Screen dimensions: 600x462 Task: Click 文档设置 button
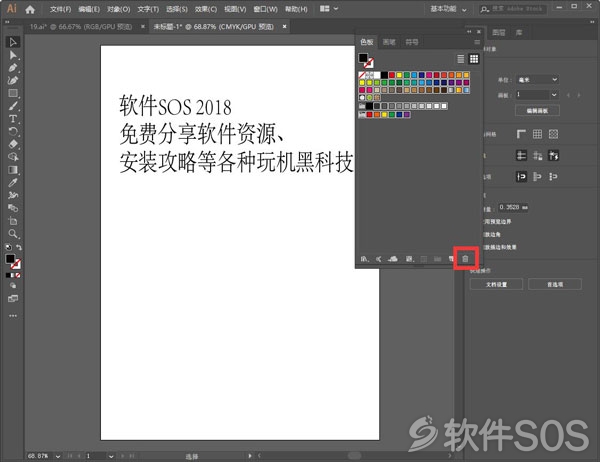[x=496, y=284]
